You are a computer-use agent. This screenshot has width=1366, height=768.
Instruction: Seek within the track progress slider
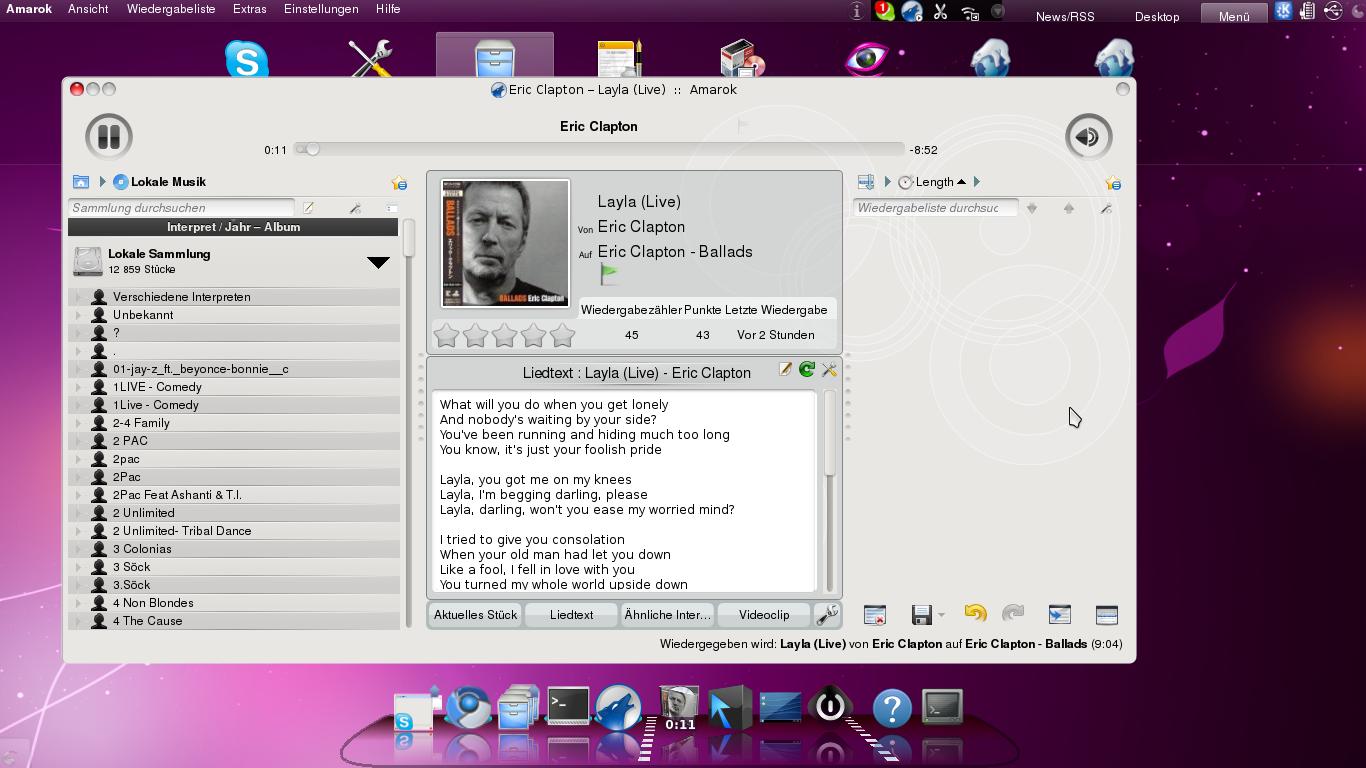599,150
